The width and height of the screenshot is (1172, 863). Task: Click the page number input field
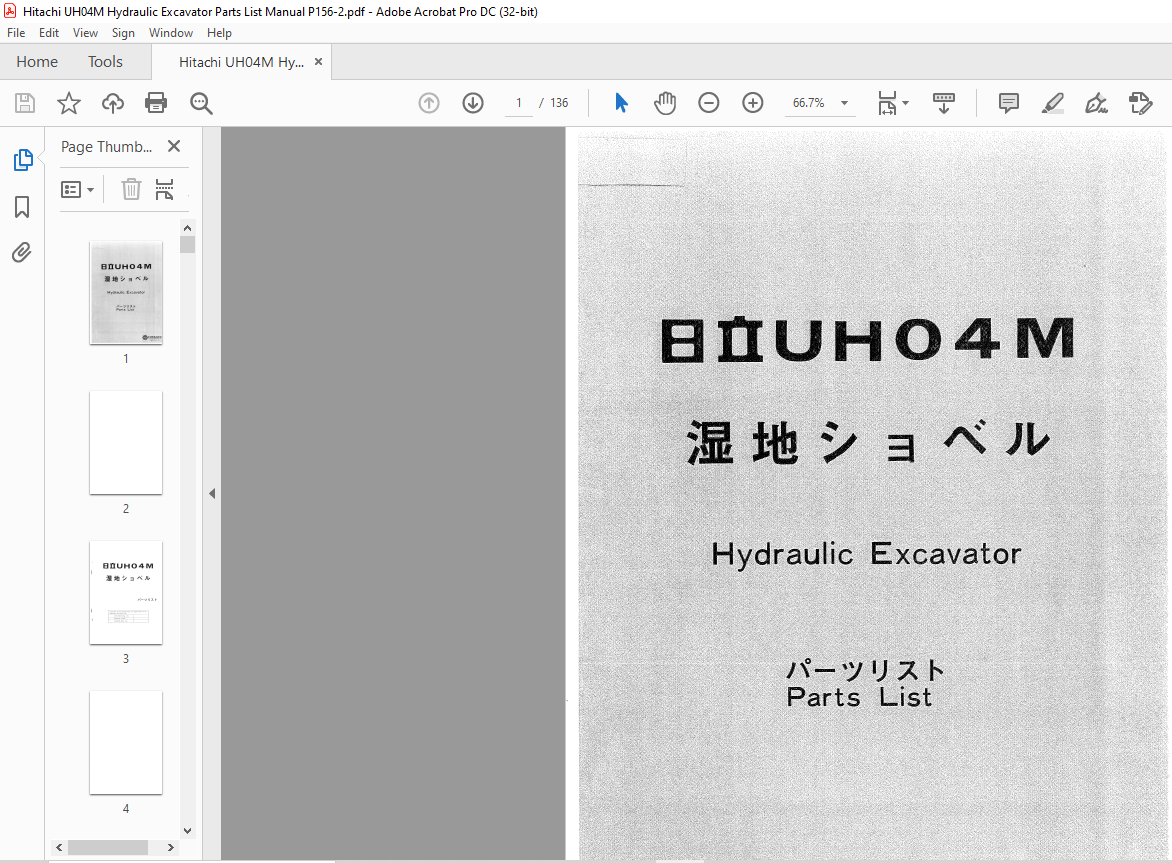(x=519, y=103)
